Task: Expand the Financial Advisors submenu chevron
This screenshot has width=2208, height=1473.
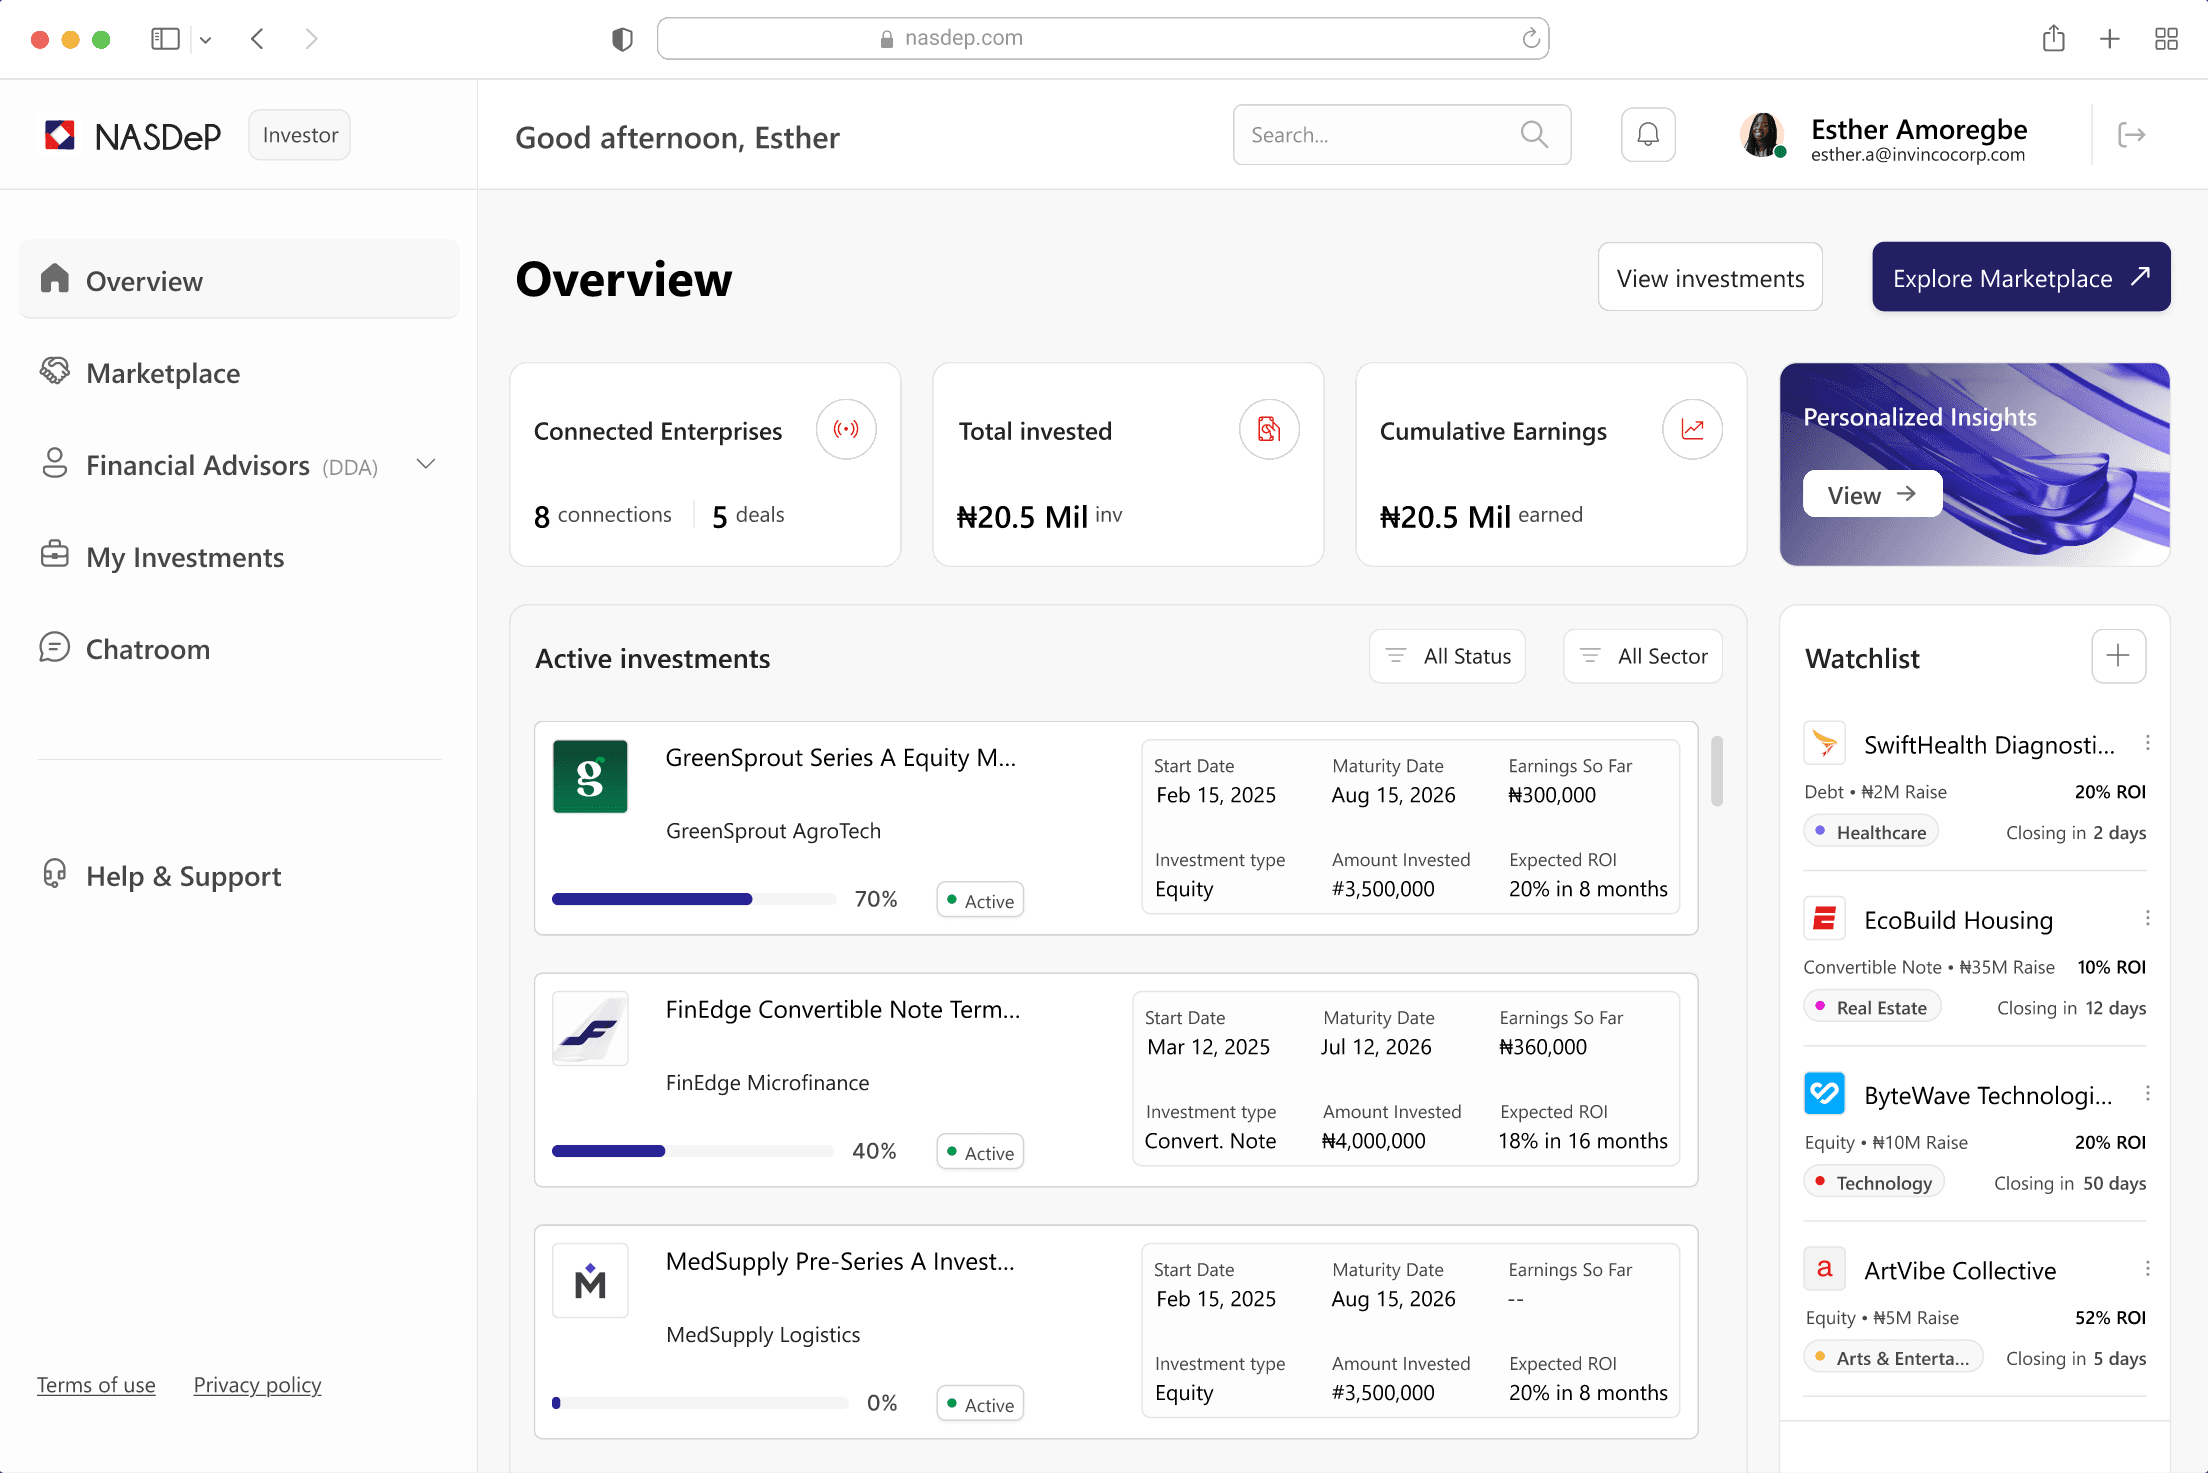Action: point(426,464)
